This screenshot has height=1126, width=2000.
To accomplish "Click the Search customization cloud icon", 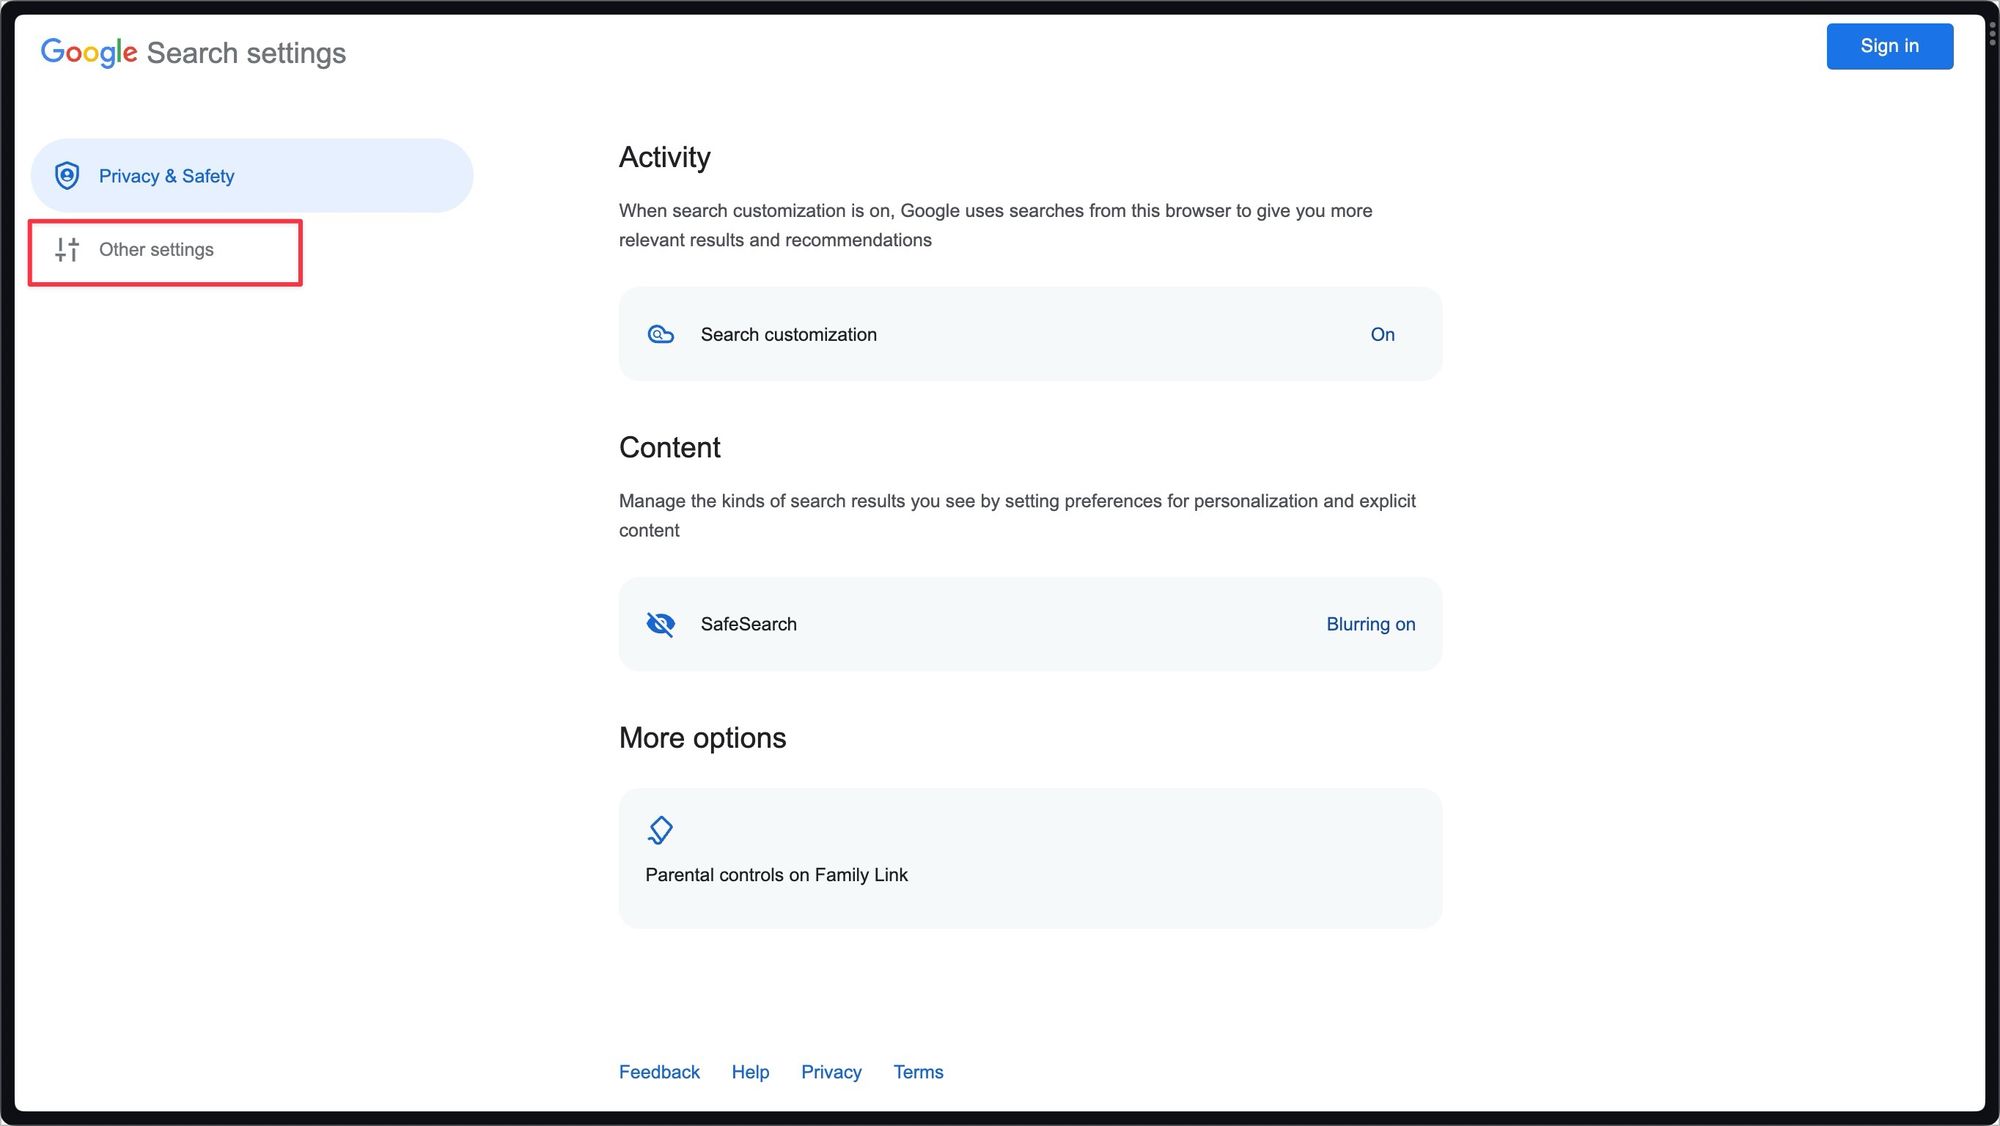I will point(661,335).
